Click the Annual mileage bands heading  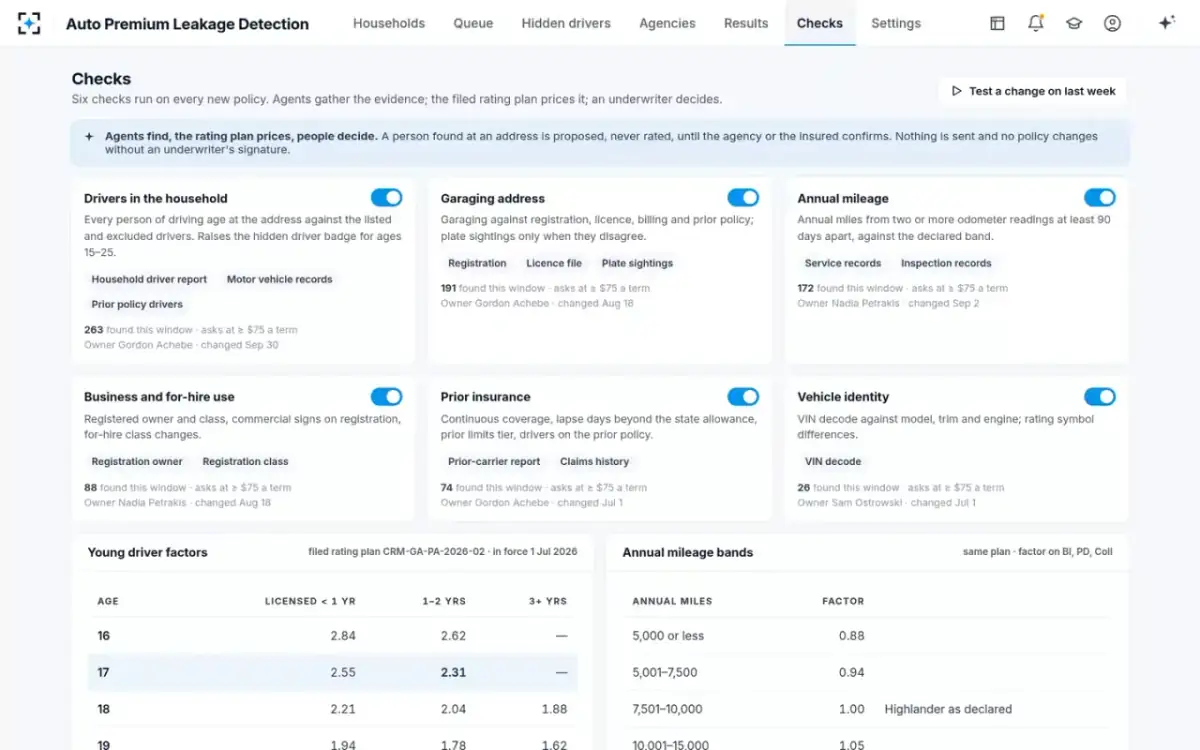click(x=688, y=552)
